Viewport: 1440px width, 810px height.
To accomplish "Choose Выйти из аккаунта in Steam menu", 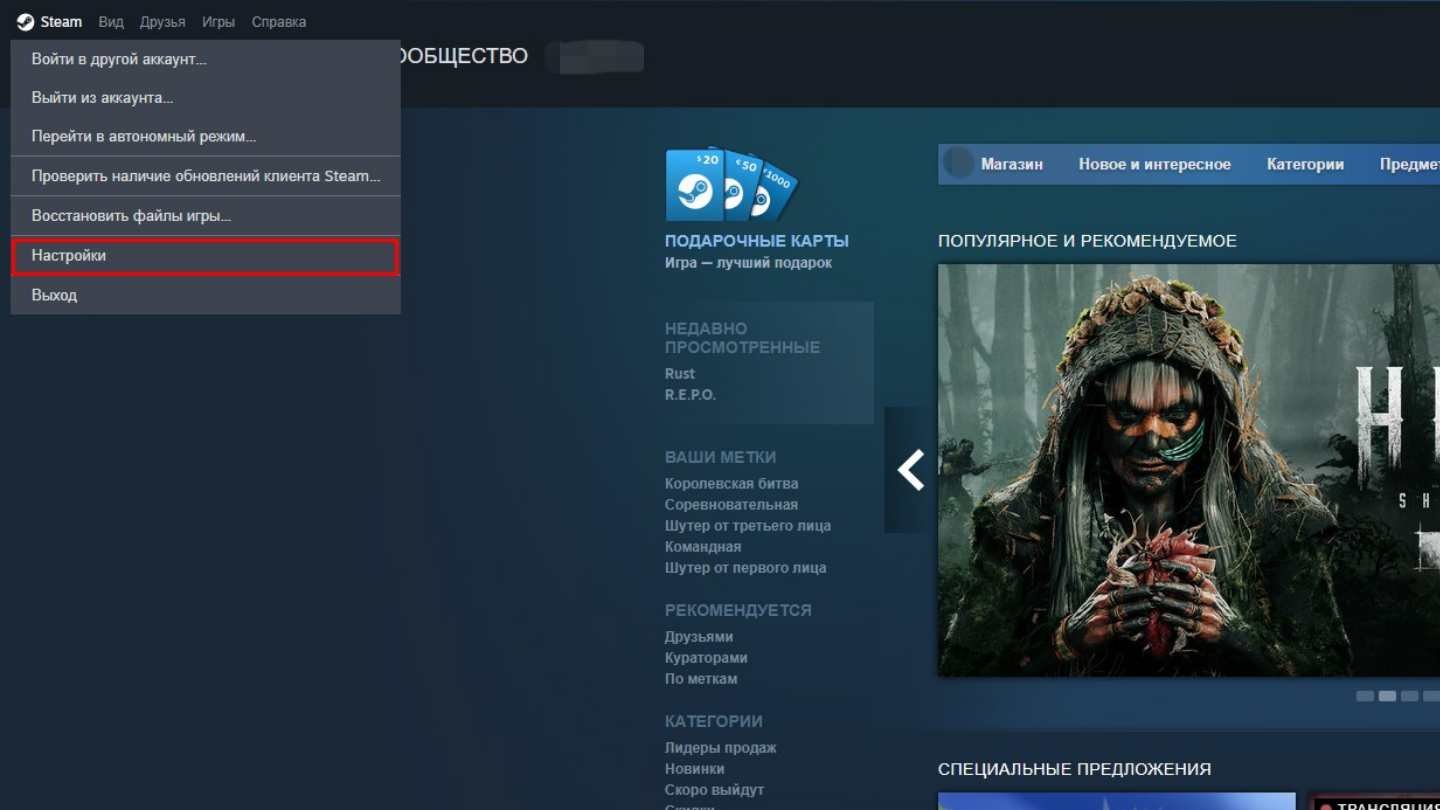I will [205, 98].
